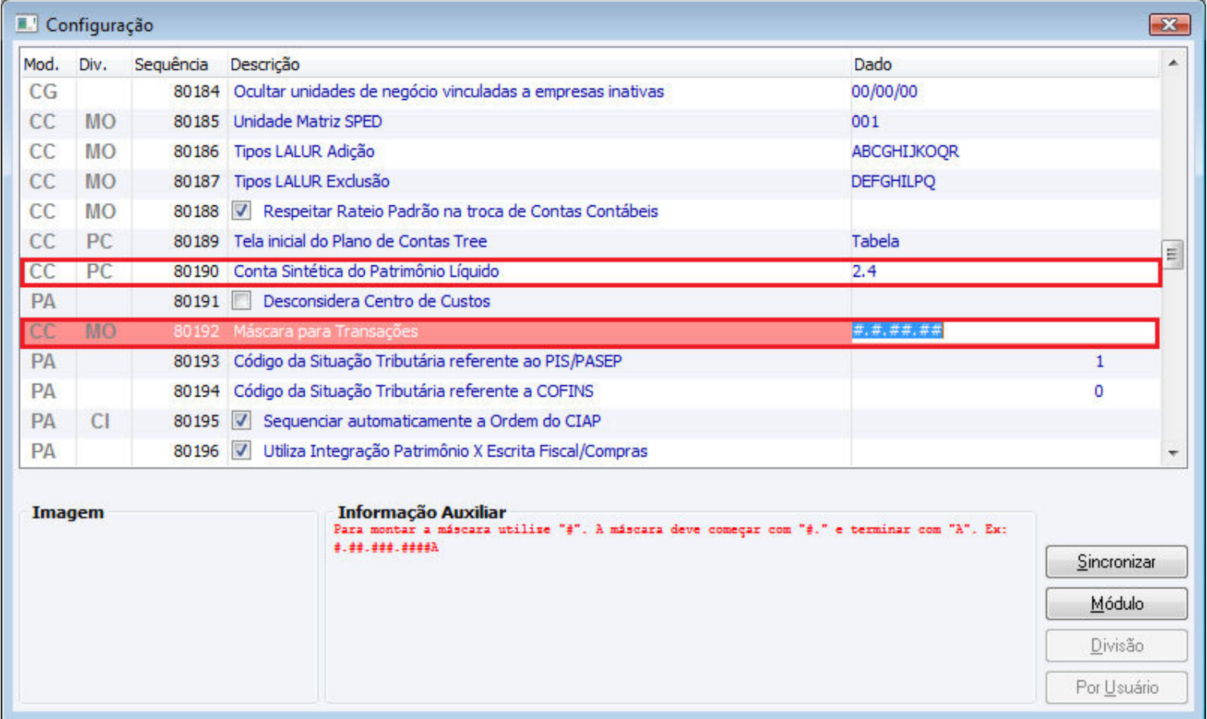Click the Configuração window title icon
This screenshot has width=1207, height=719.
coord(26,24)
